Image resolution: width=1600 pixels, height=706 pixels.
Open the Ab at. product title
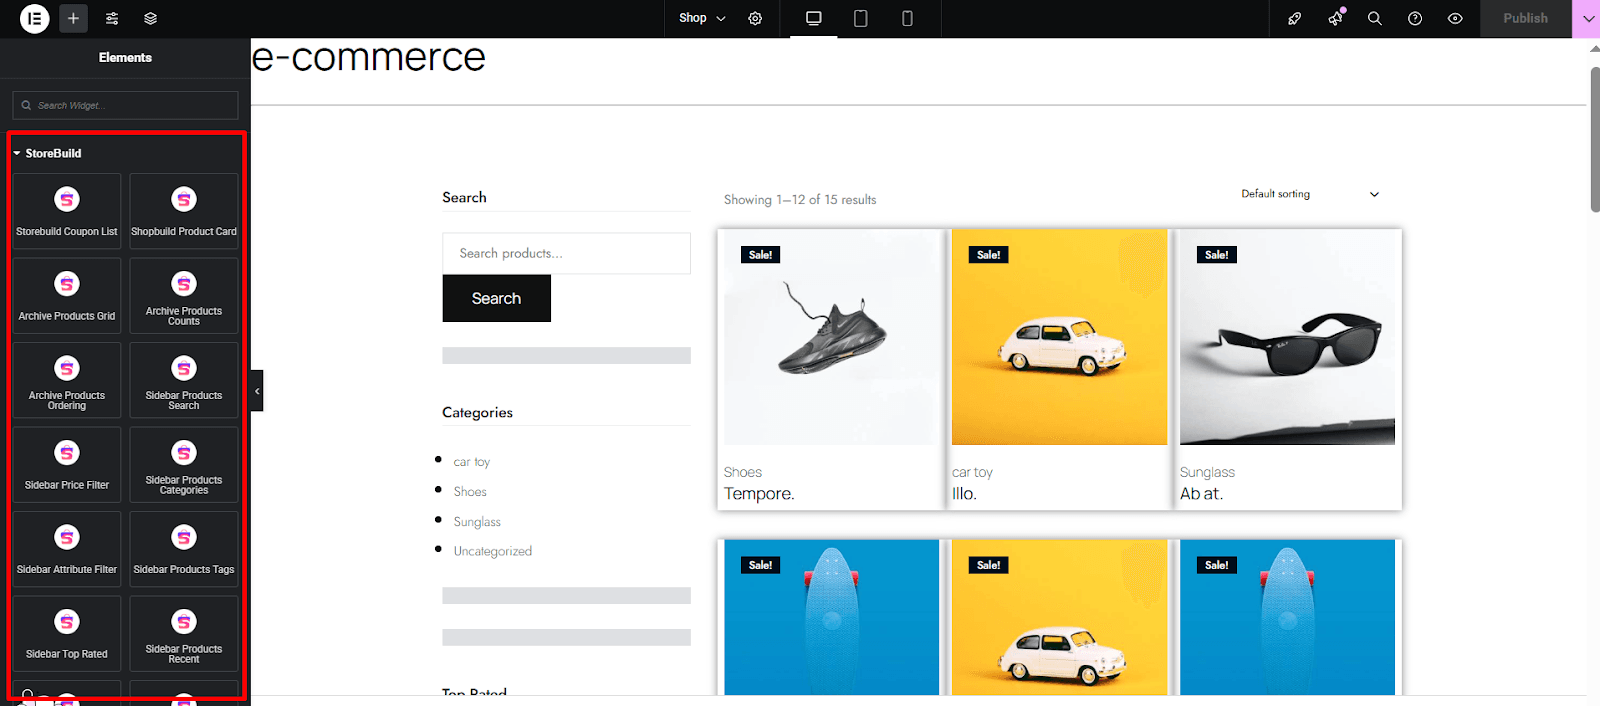(1201, 494)
